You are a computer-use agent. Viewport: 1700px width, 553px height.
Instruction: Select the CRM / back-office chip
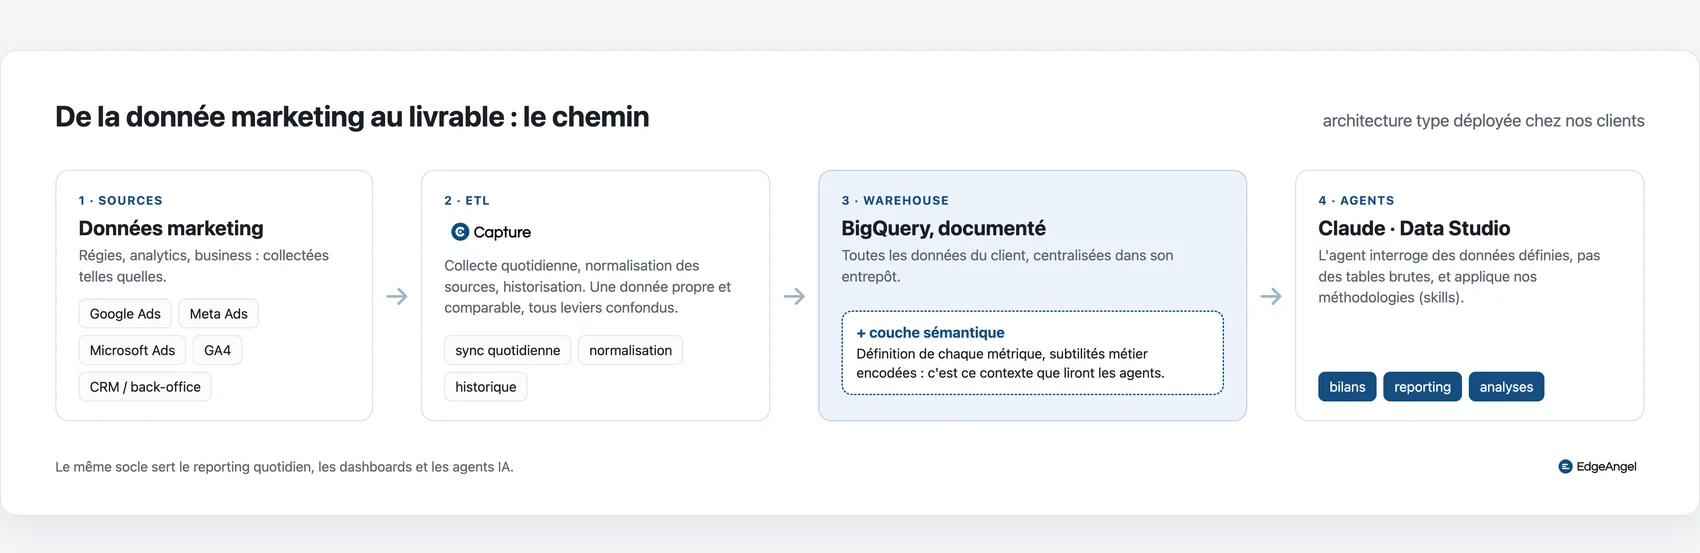click(145, 387)
